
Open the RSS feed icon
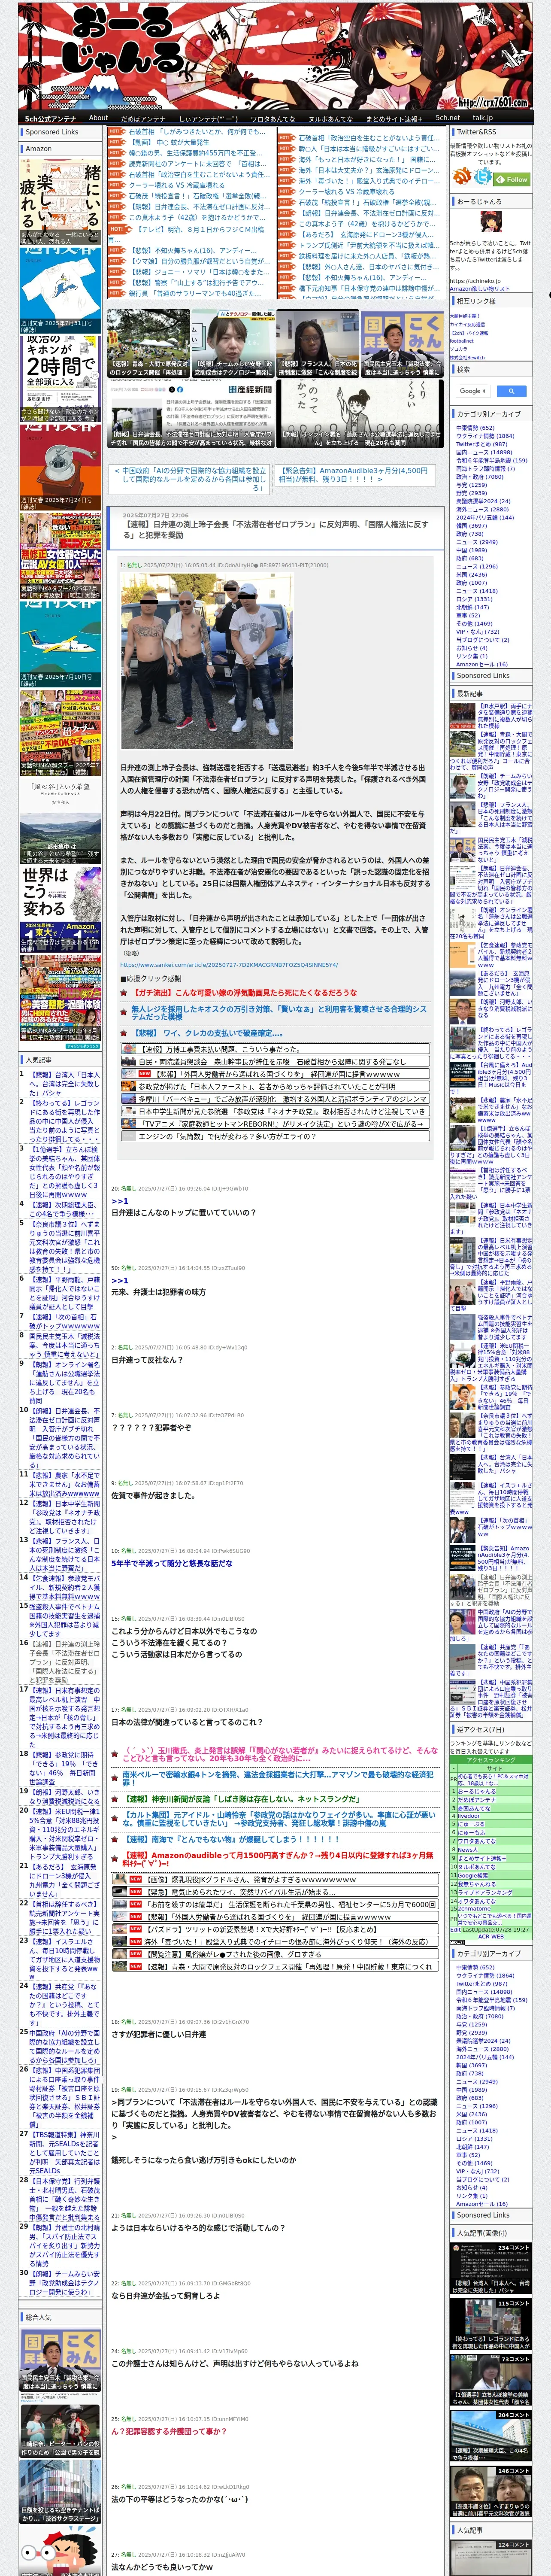pos(462,177)
